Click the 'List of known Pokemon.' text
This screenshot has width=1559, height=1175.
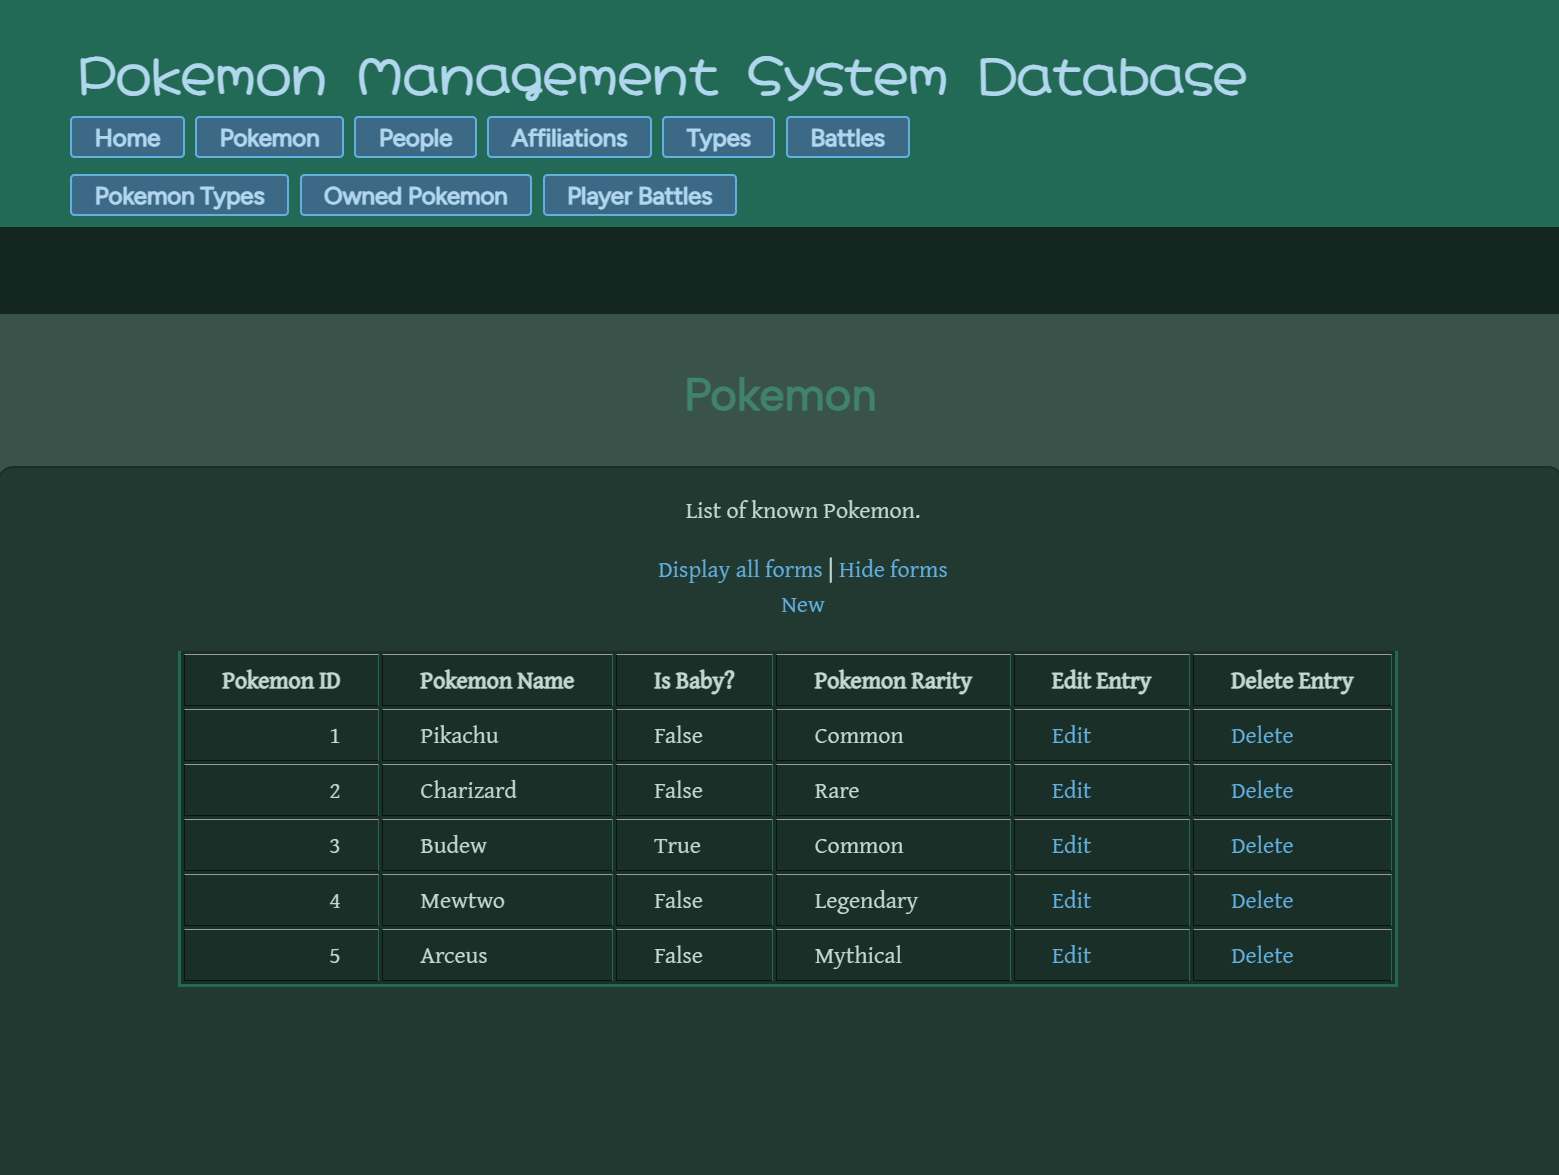click(x=802, y=511)
